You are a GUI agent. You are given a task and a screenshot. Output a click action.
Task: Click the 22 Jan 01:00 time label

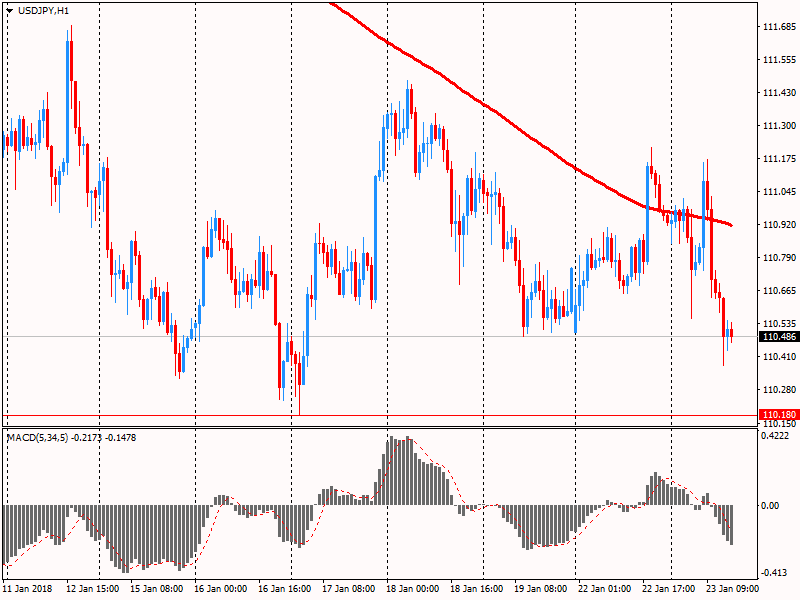(605, 588)
